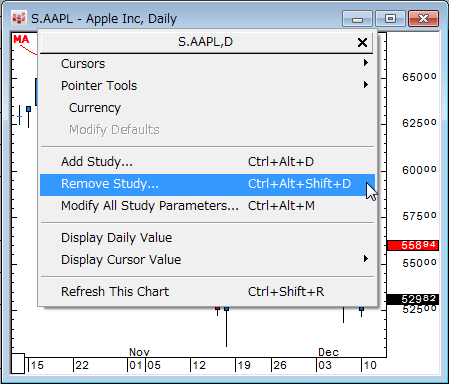Viewport: 449px width, 384px height.
Task: Click the Cursors submenu arrow
Action: 366,63
